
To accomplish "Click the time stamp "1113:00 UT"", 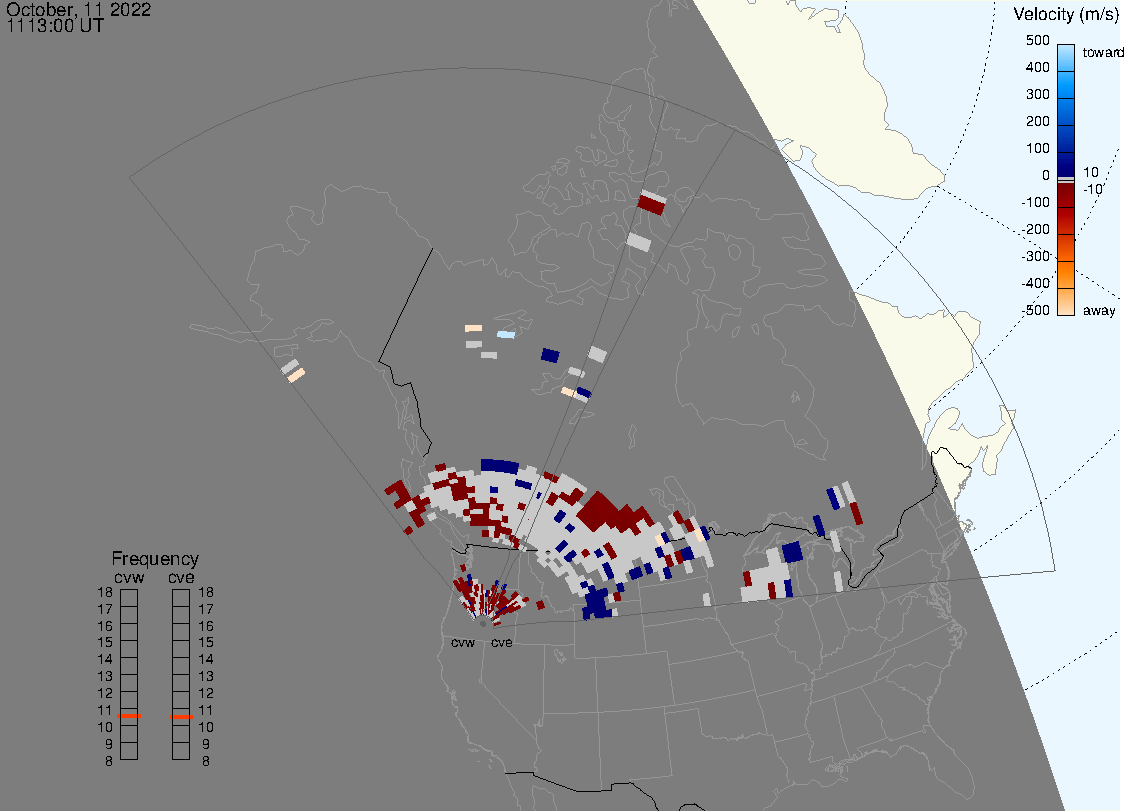I will click(x=55, y=26).
